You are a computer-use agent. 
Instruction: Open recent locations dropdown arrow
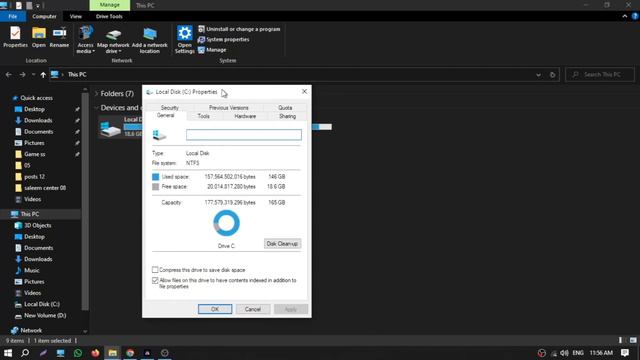pos(33,75)
